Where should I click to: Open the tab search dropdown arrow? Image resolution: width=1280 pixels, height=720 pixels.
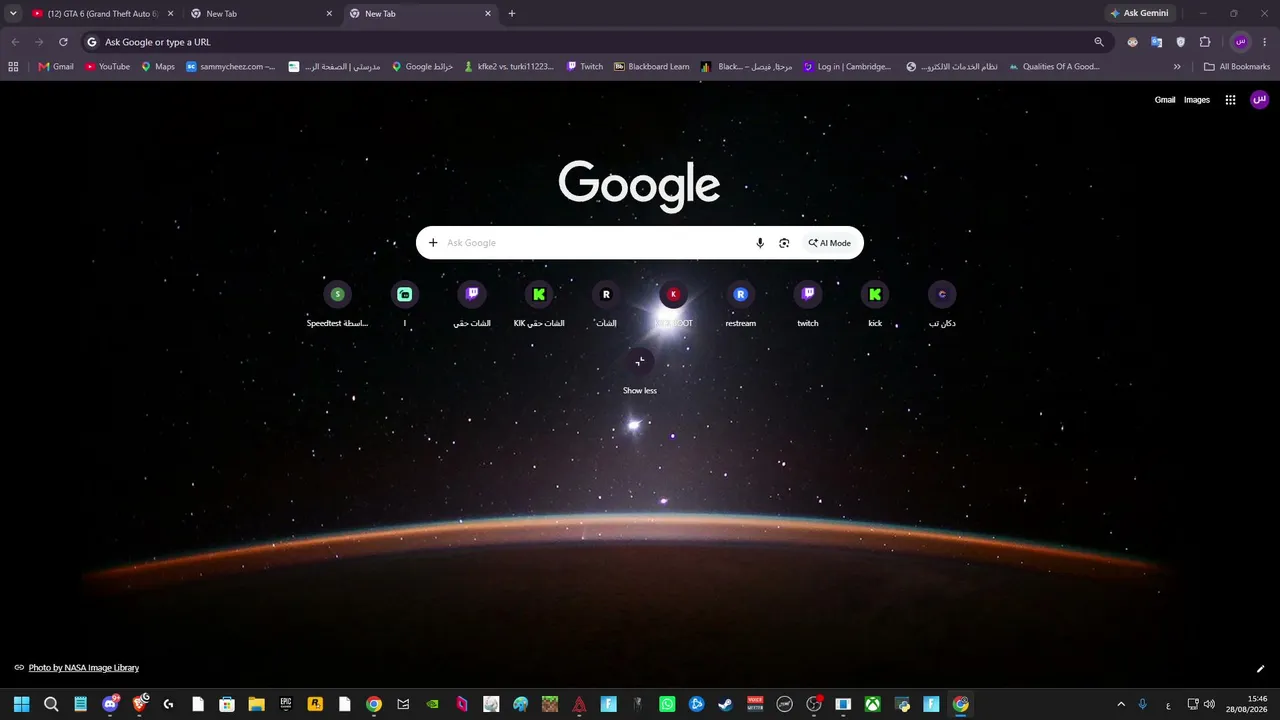[x=13, y=13]
